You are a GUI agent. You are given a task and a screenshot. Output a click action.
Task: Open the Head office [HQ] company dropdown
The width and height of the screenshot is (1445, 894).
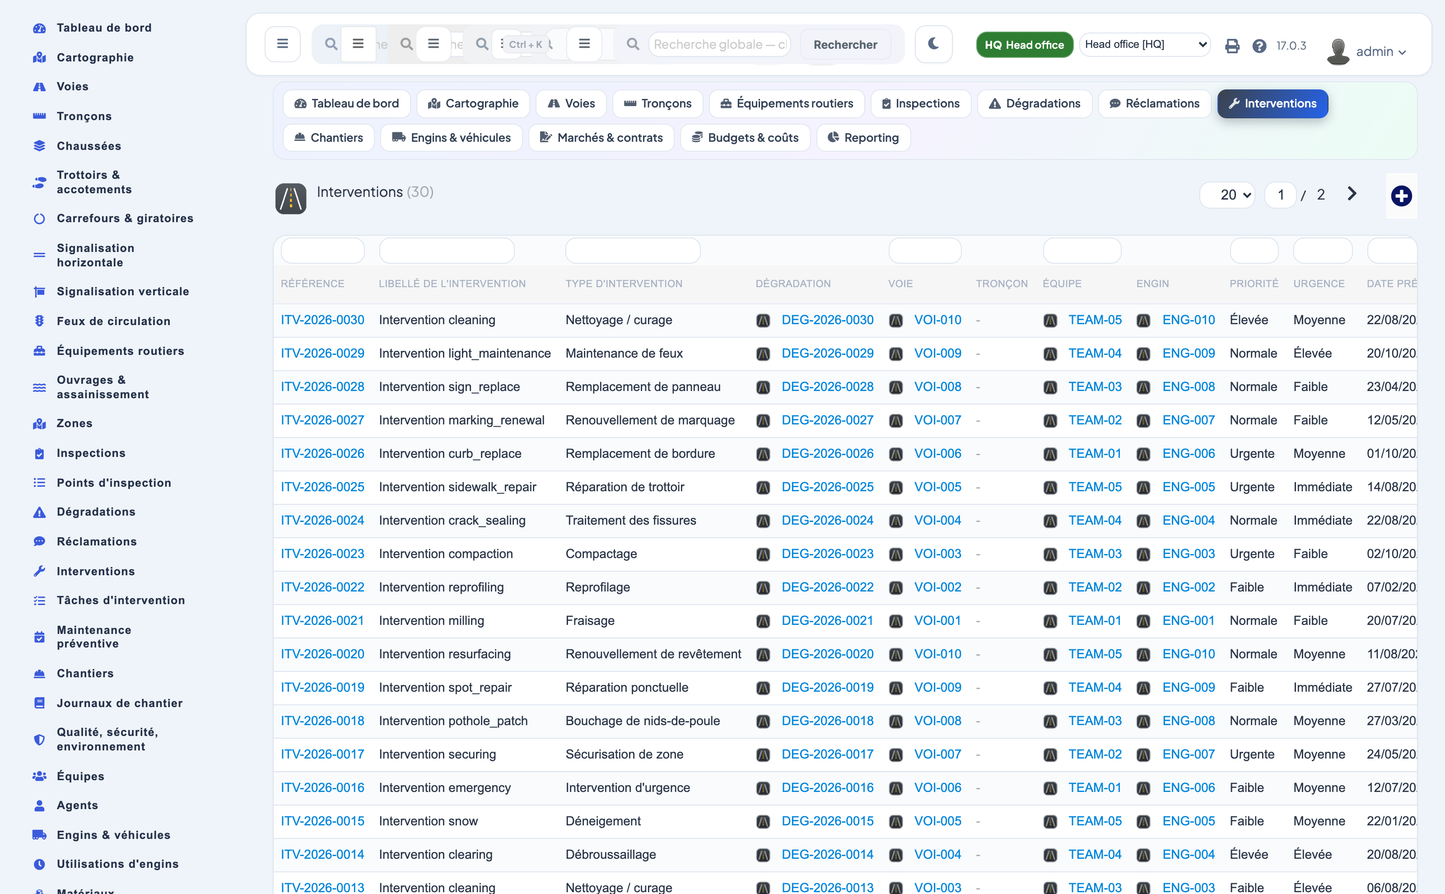point(1145,44)
